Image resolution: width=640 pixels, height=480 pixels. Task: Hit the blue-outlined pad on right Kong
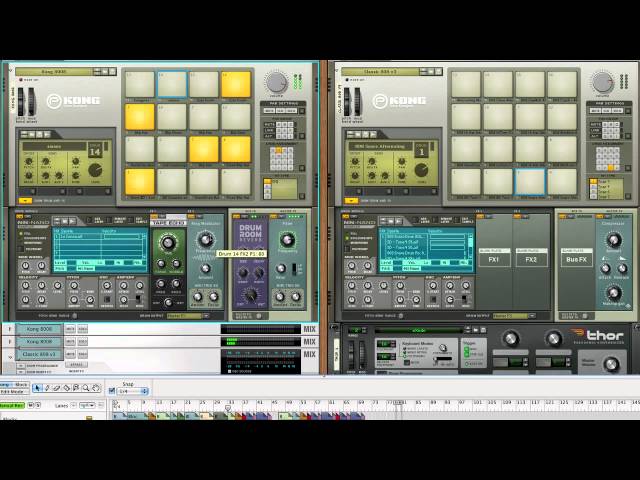(530, 182)
